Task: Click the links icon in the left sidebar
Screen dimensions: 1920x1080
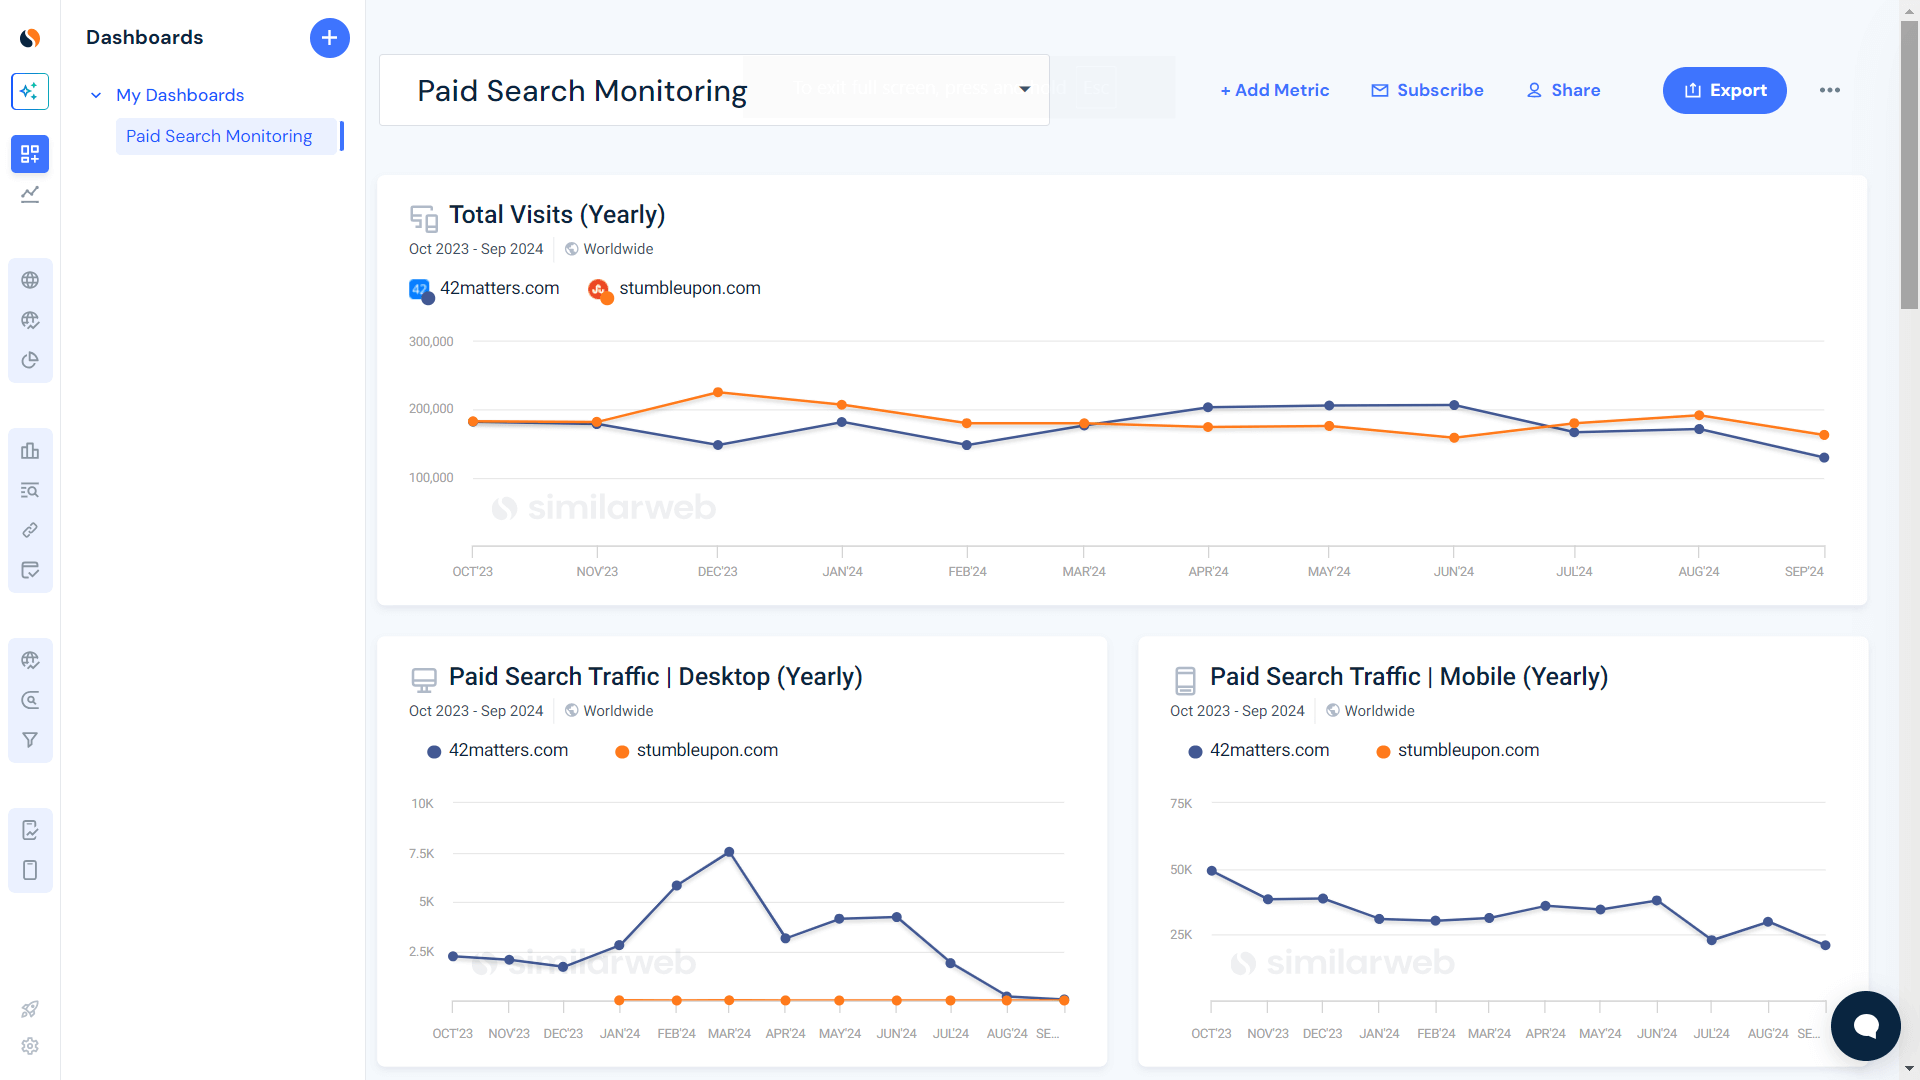Action: click(29, 530)
